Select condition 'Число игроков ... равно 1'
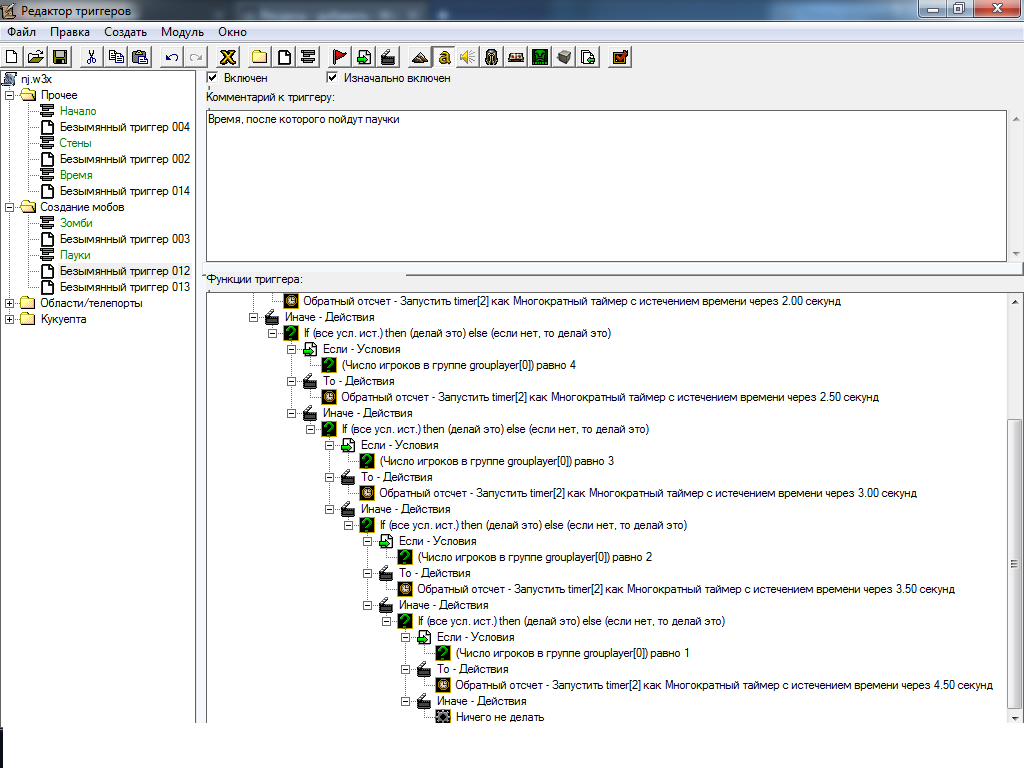This screenshot has width=1024, height=768. 572,653
